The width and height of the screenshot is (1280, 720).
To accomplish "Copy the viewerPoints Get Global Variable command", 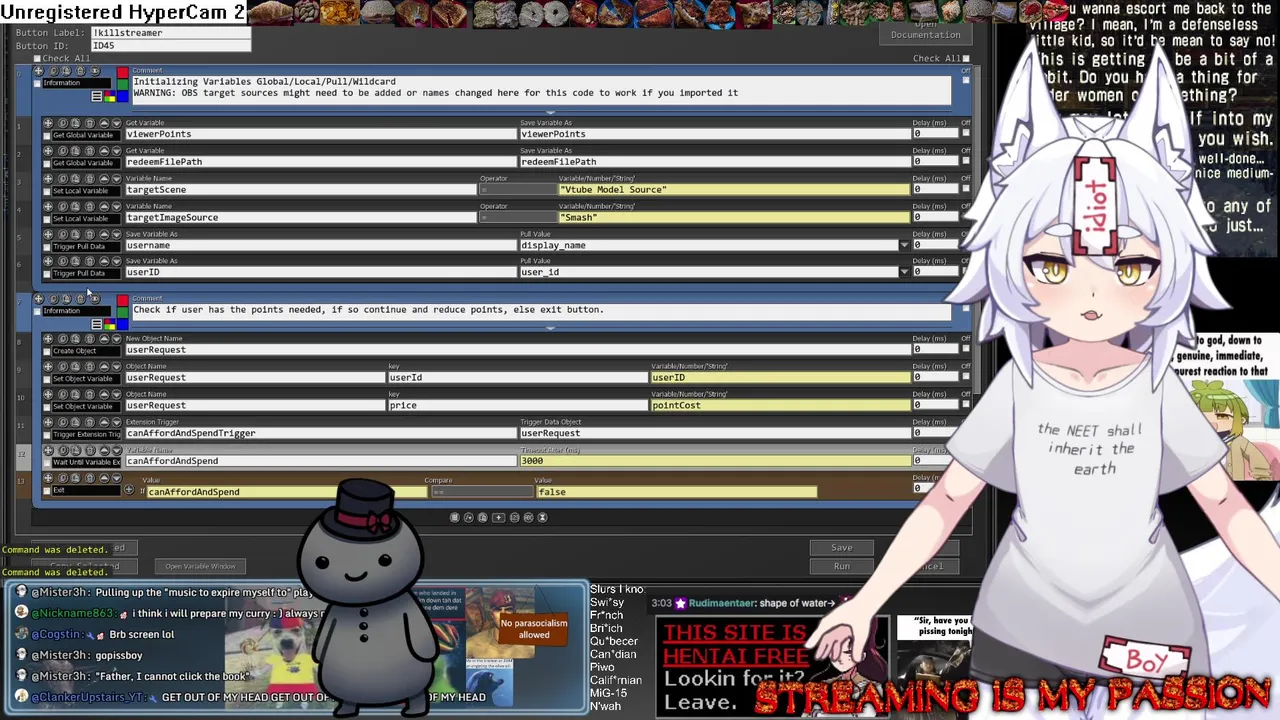I will (x=62, y=123).
